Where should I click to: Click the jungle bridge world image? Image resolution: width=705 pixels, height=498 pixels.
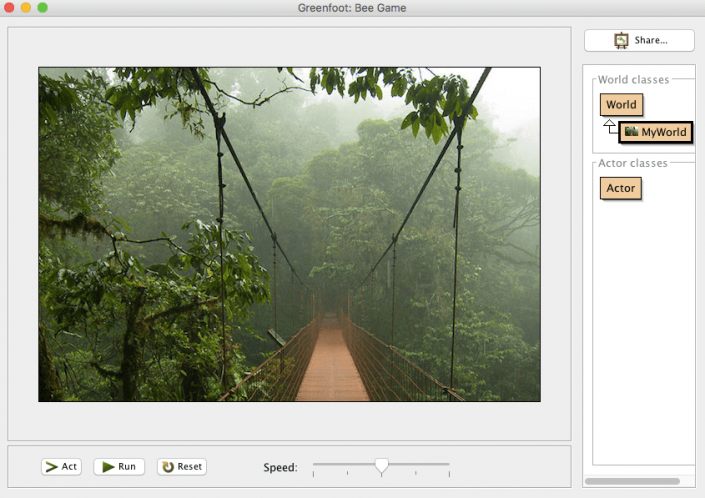(289, 234)
